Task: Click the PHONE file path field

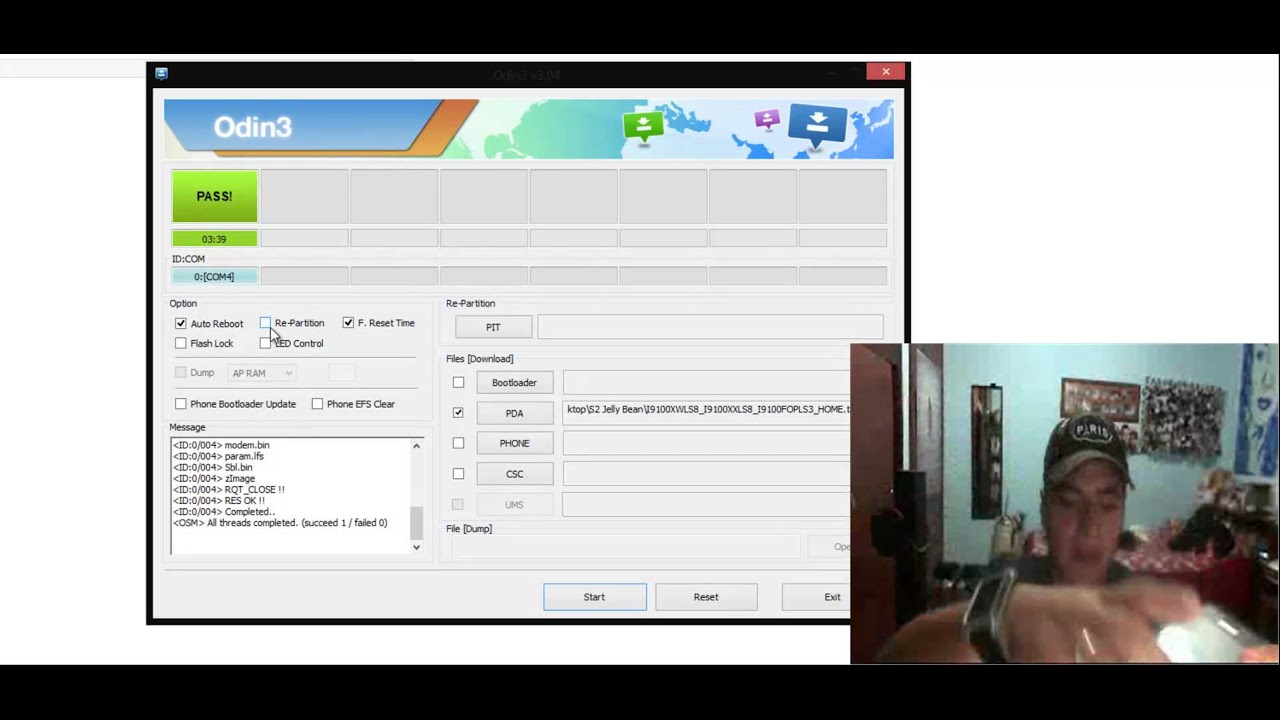Action: click(x=706, y=443)
